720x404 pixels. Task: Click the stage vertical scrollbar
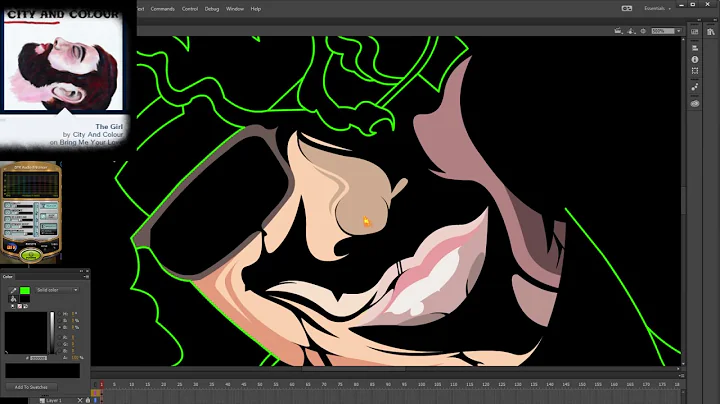[683, 201]
